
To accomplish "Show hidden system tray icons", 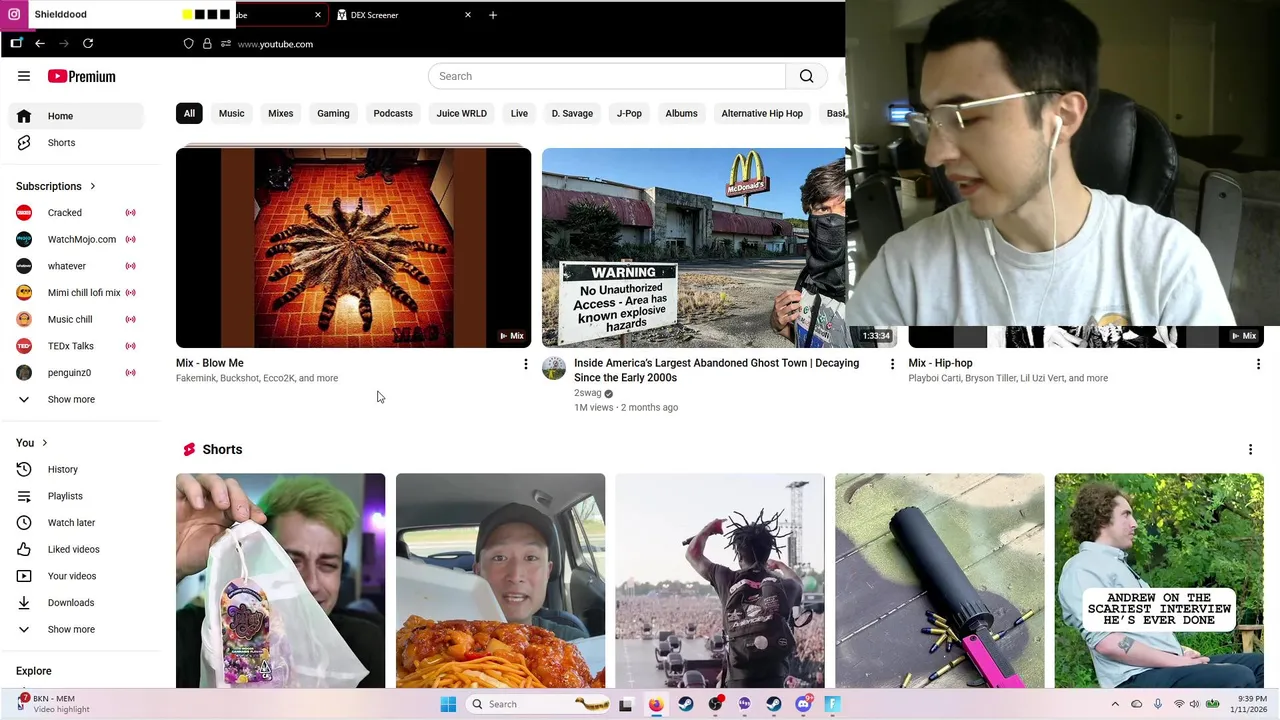I will point(1115,704).
